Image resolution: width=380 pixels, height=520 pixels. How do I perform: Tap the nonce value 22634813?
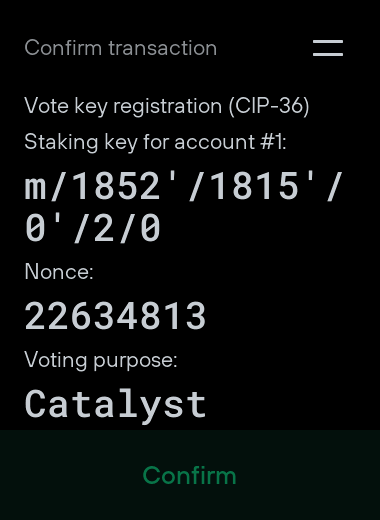[x=115, y=316]
